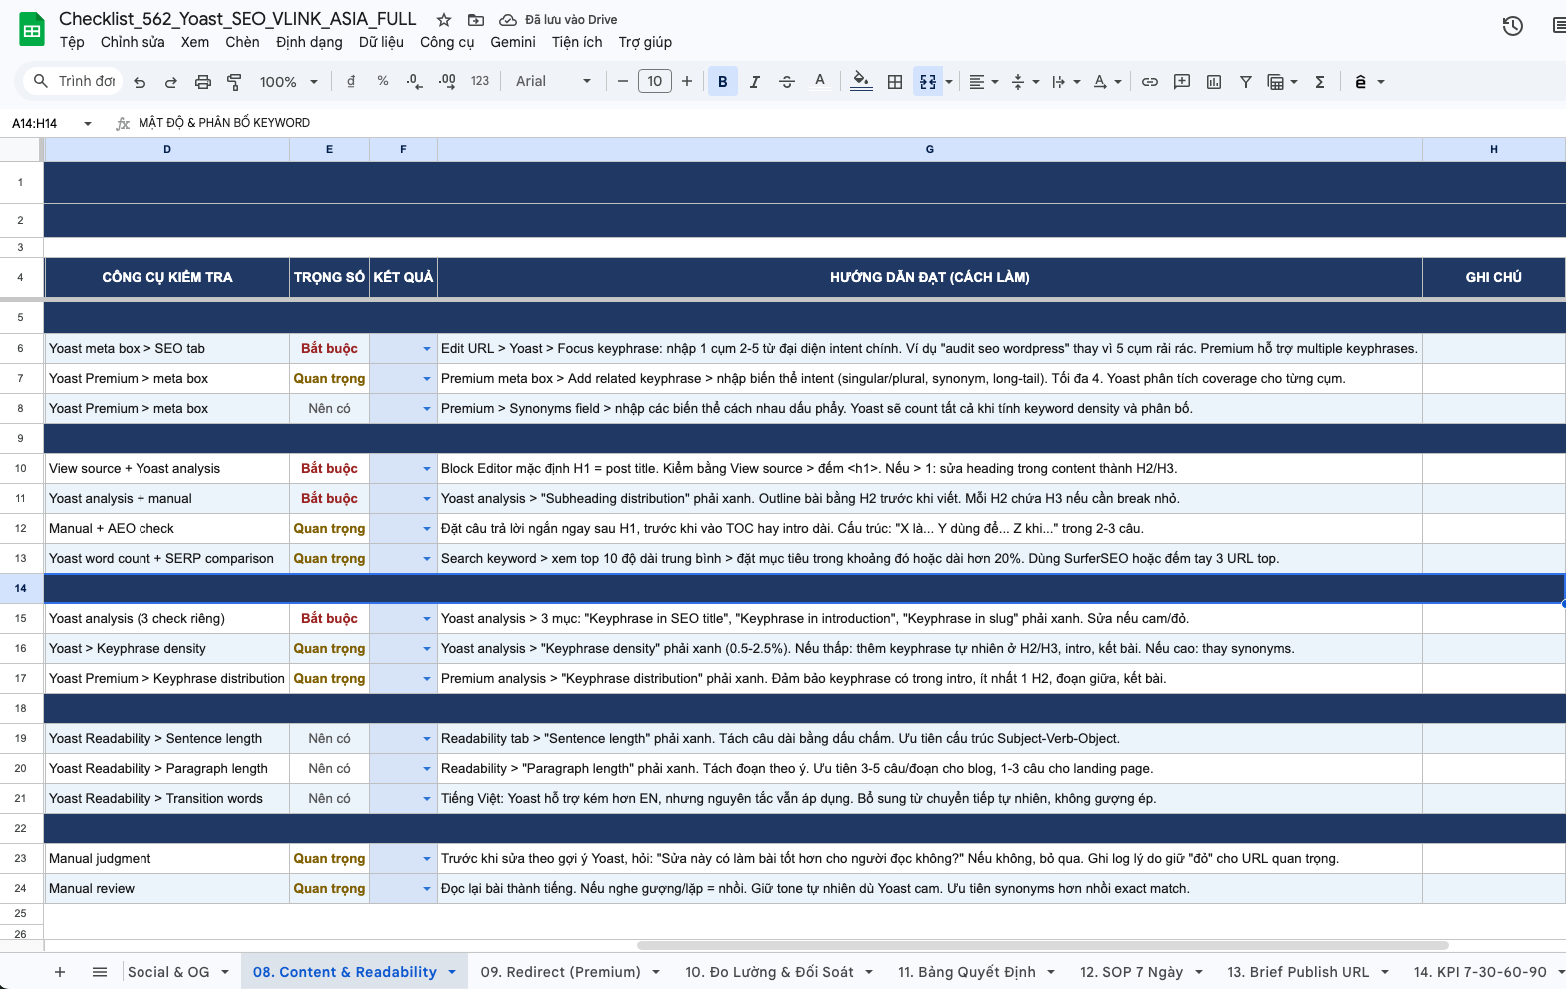
Task: Open the Gemini menu
Action: tap(513, 42)
